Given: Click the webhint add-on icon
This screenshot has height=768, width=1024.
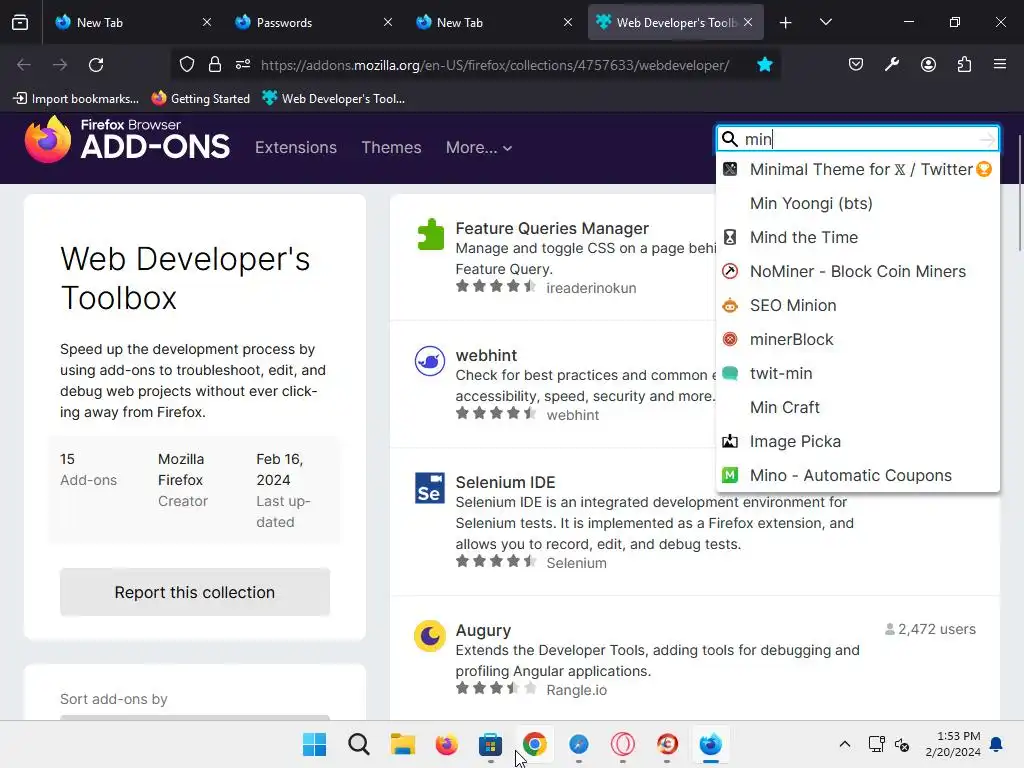Looking at the screenshot, I should click(x=430, y=361).
